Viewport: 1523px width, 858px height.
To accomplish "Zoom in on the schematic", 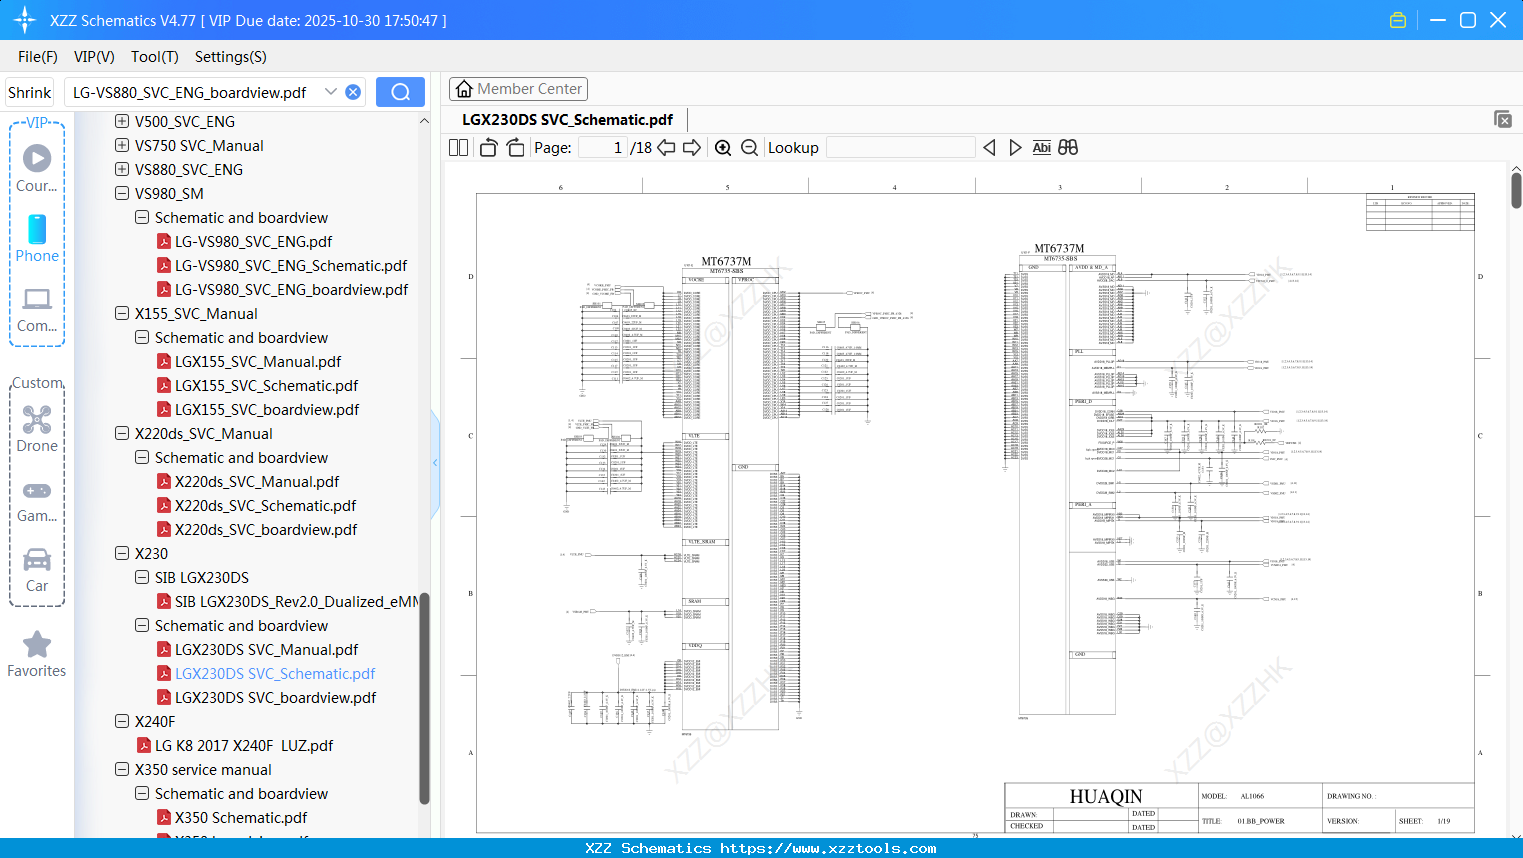I will (x=722, y=147).
